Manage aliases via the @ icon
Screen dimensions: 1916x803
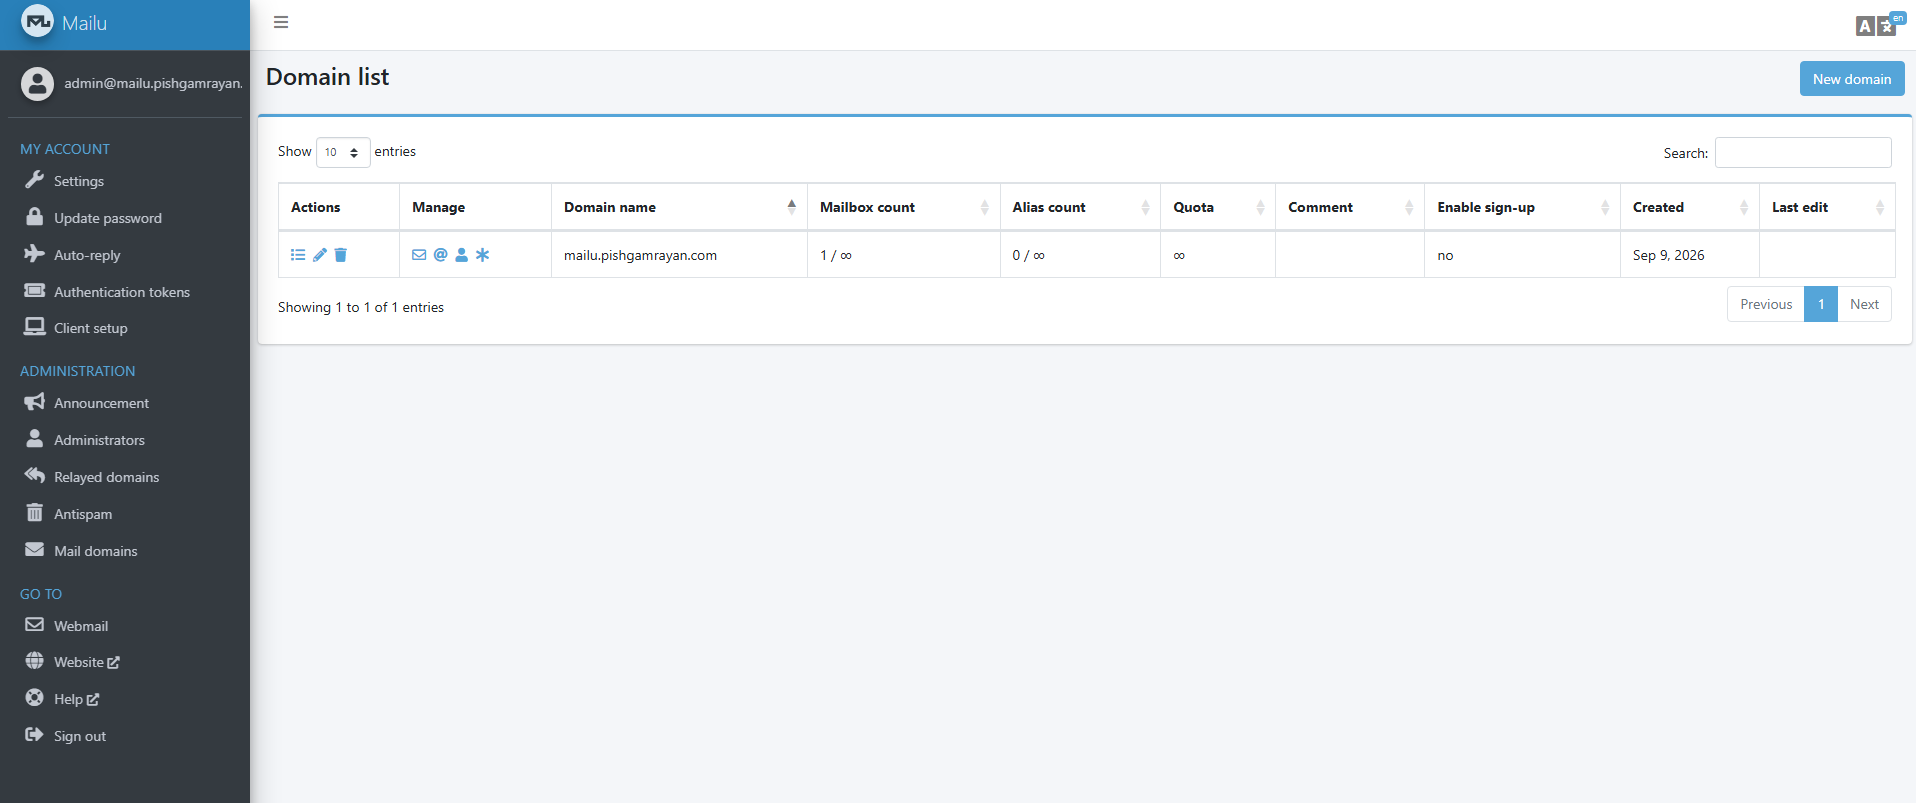click(441, 255)
